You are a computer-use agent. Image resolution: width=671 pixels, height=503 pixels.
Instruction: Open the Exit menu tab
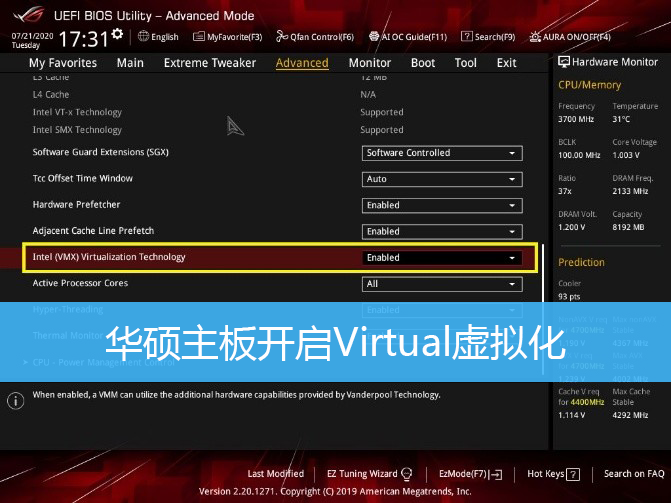pyautogui.click(x=507, y=63)
